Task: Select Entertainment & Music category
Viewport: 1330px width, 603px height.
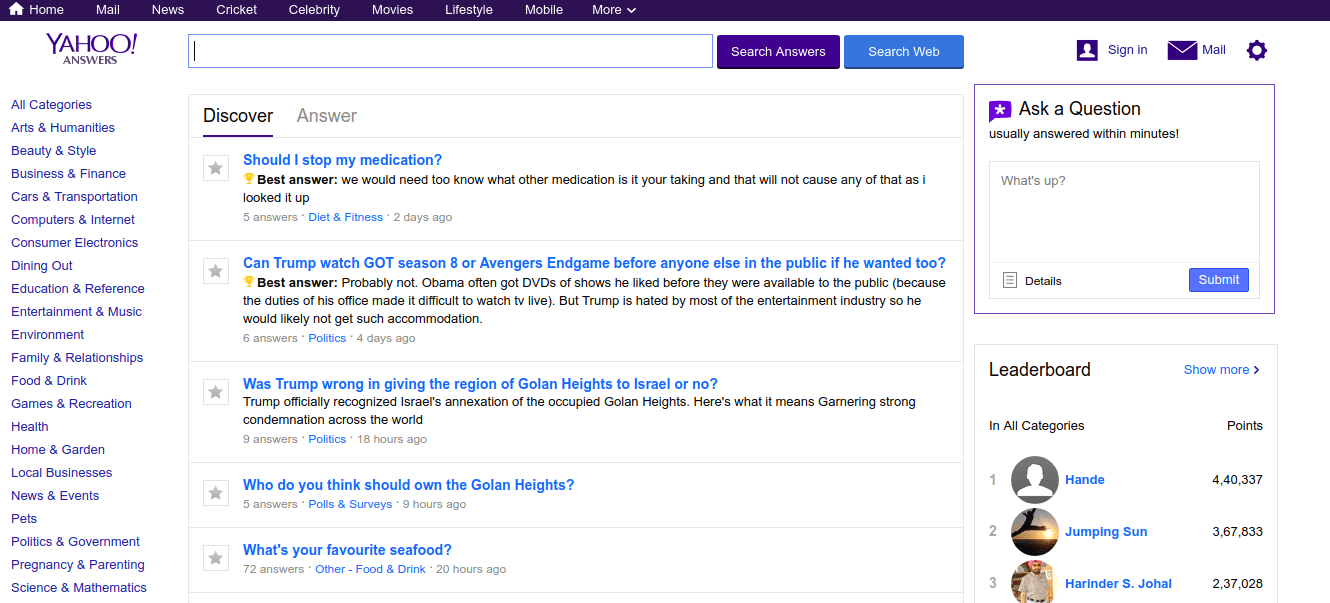Action: tap(77, 312)
